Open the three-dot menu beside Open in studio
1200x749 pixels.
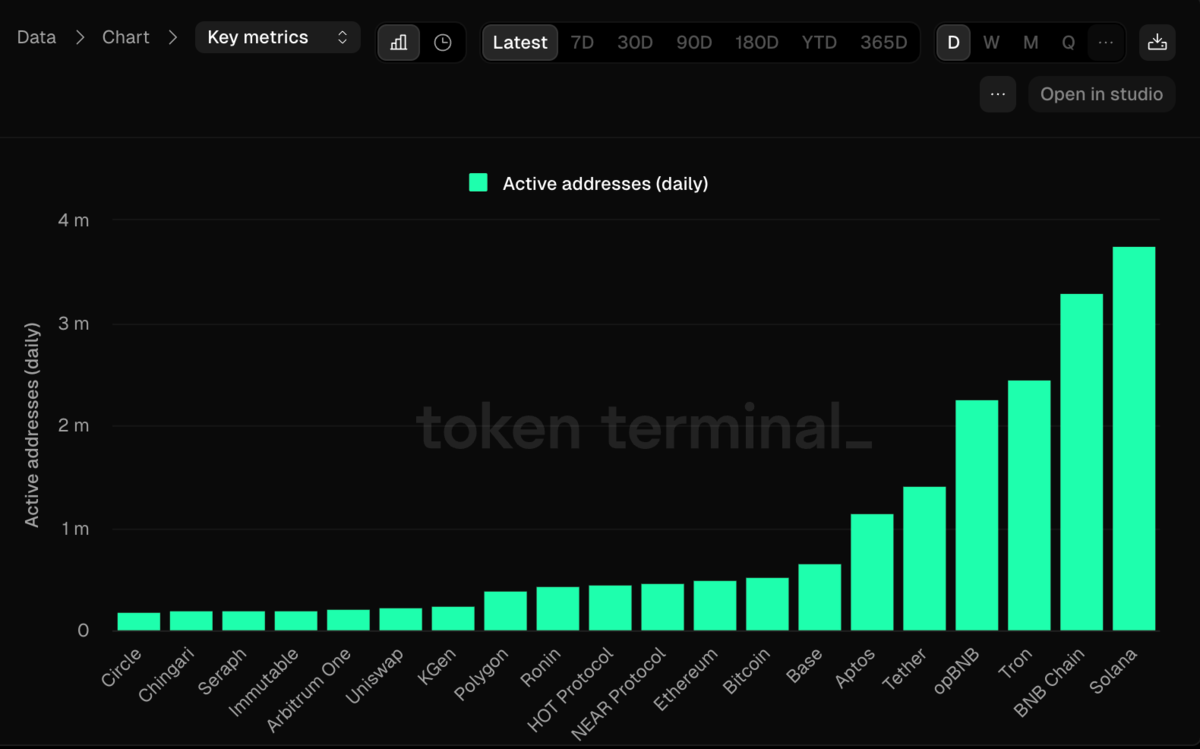998,94
